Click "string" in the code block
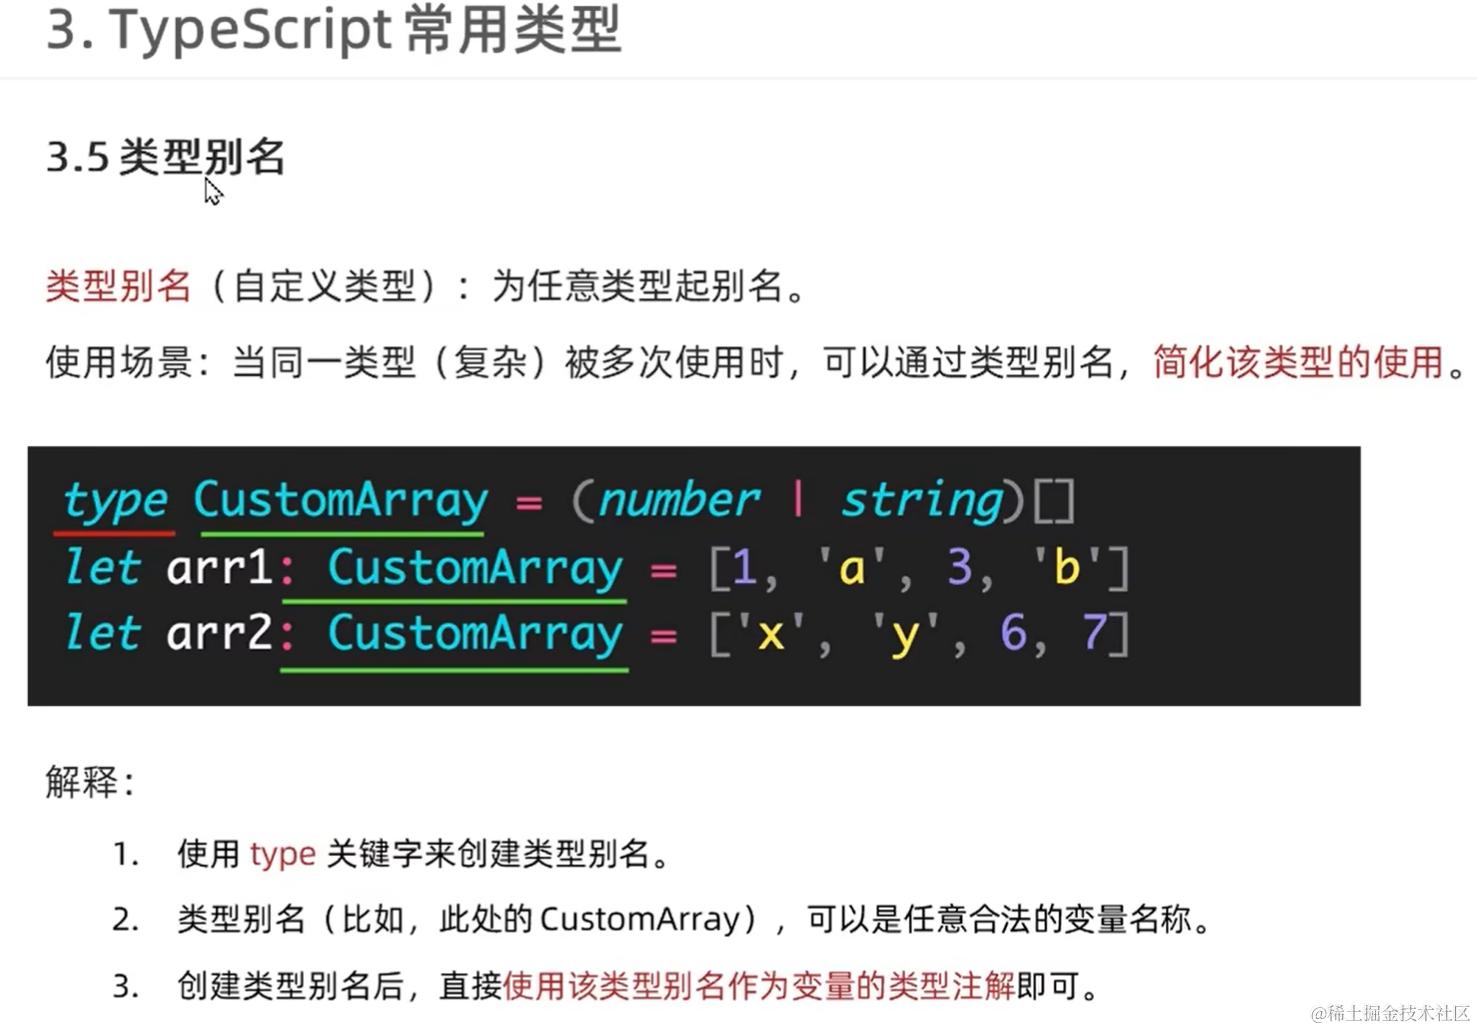 [921, 500]
